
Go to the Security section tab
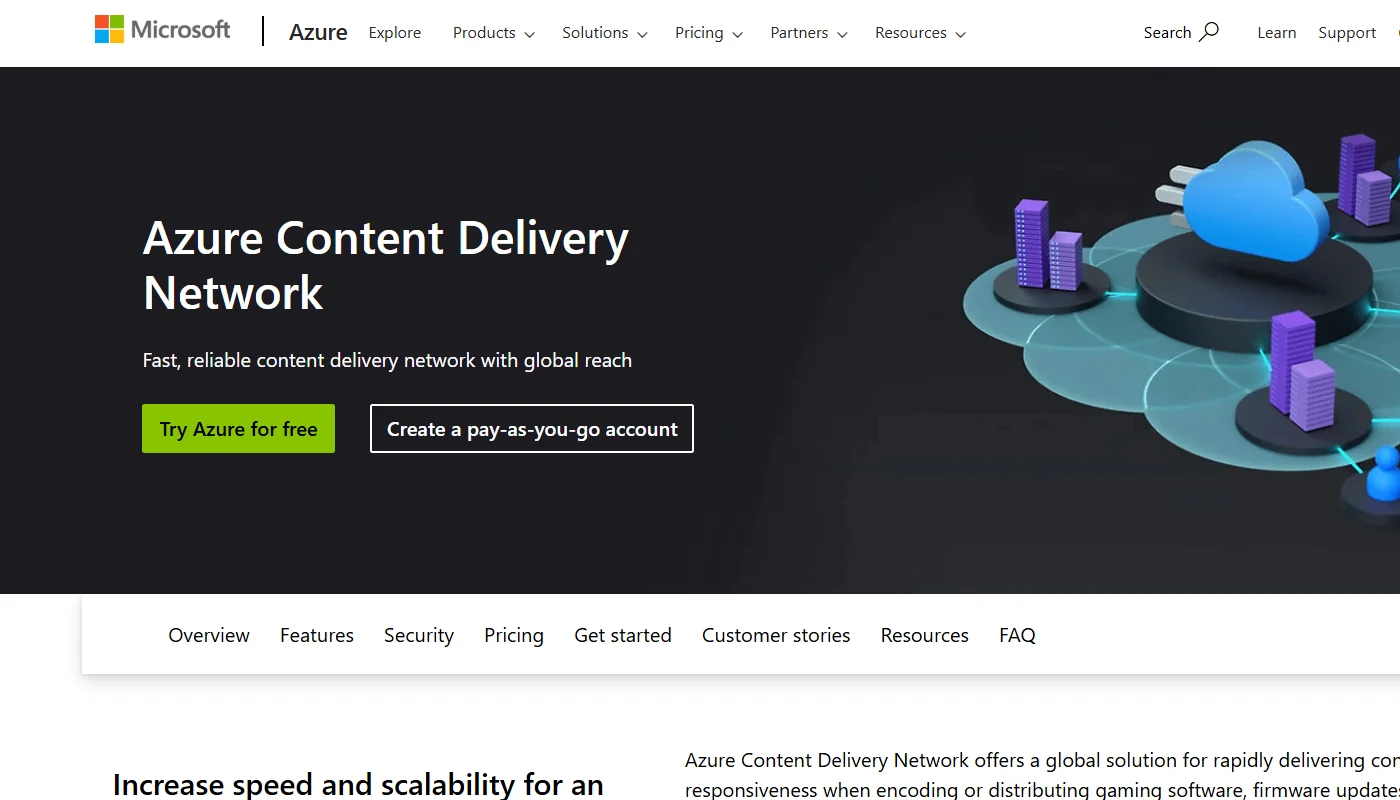pyautogui.click(x=419, y=635)
